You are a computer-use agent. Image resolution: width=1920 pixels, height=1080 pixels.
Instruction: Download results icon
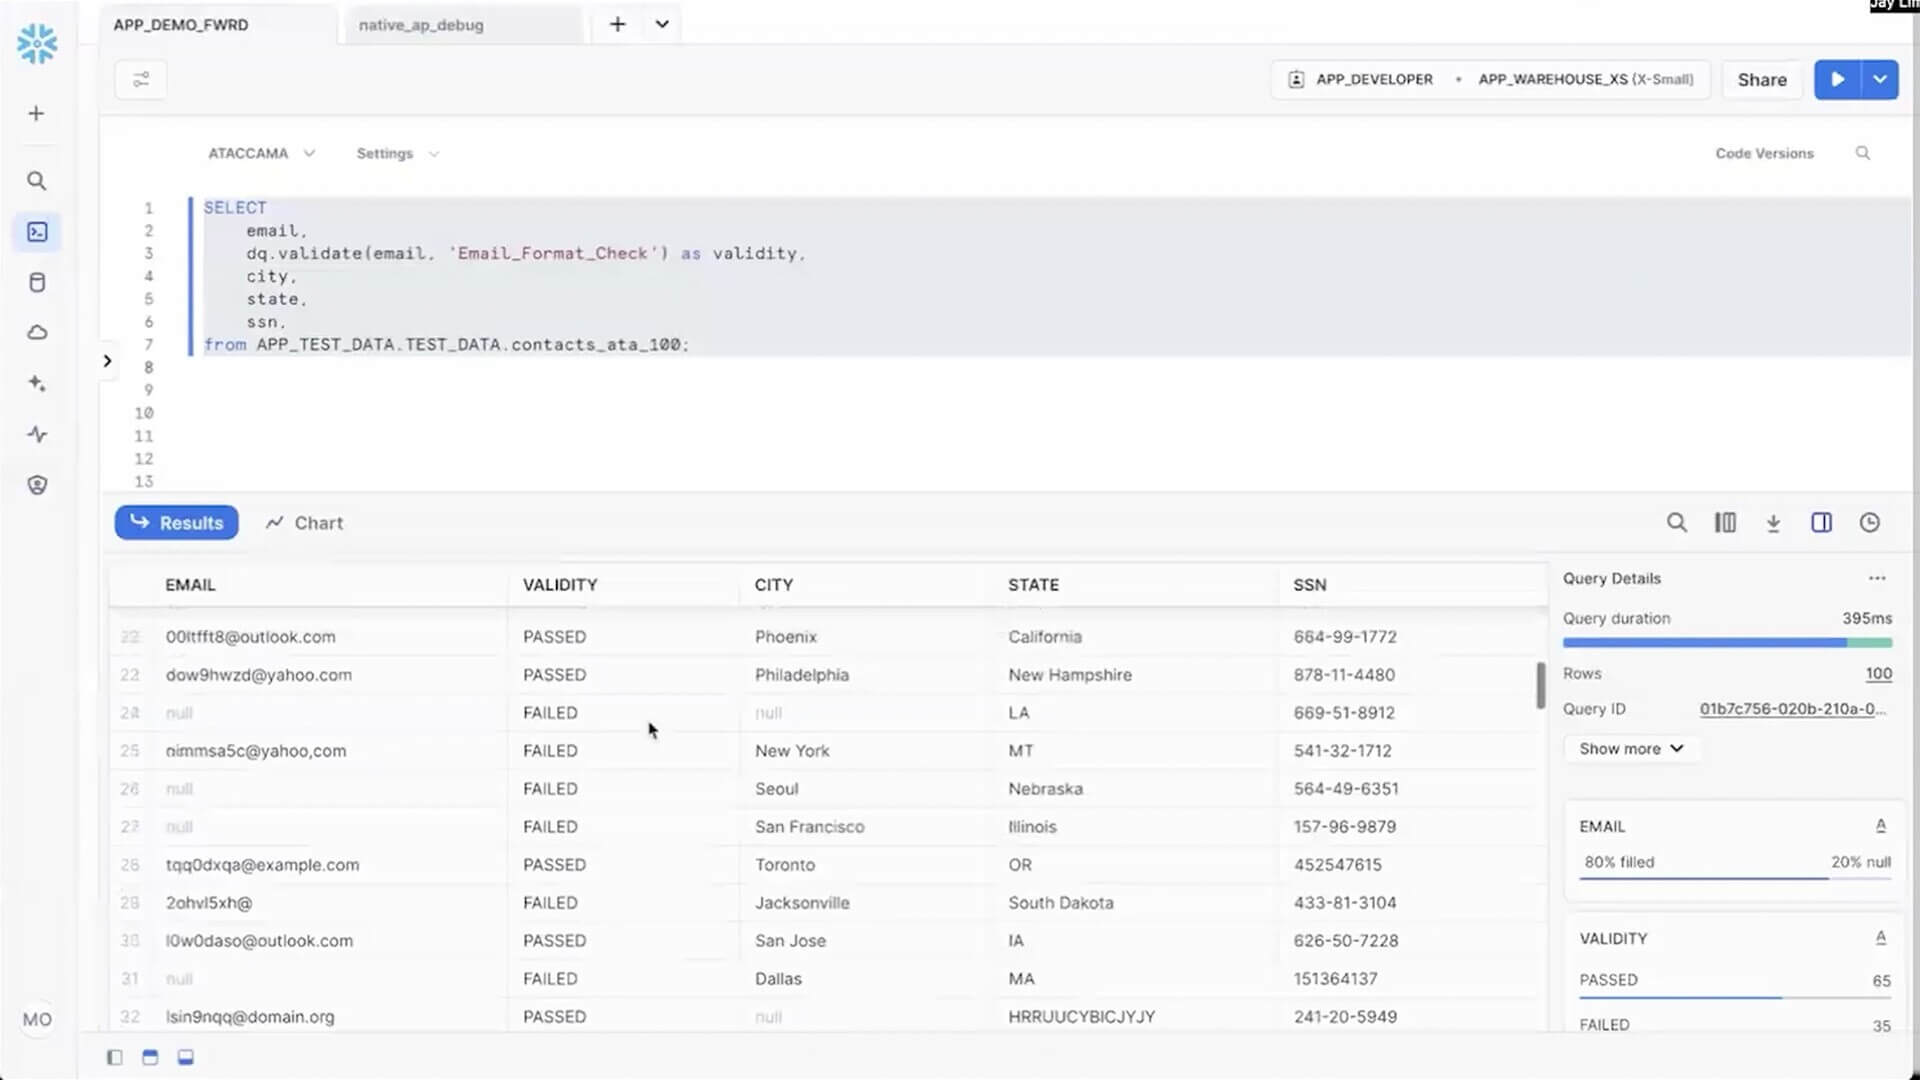tap(1773, 523)
